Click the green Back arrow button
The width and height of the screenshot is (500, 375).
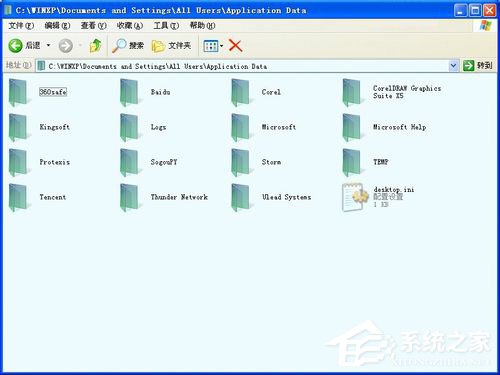point(15,46)
